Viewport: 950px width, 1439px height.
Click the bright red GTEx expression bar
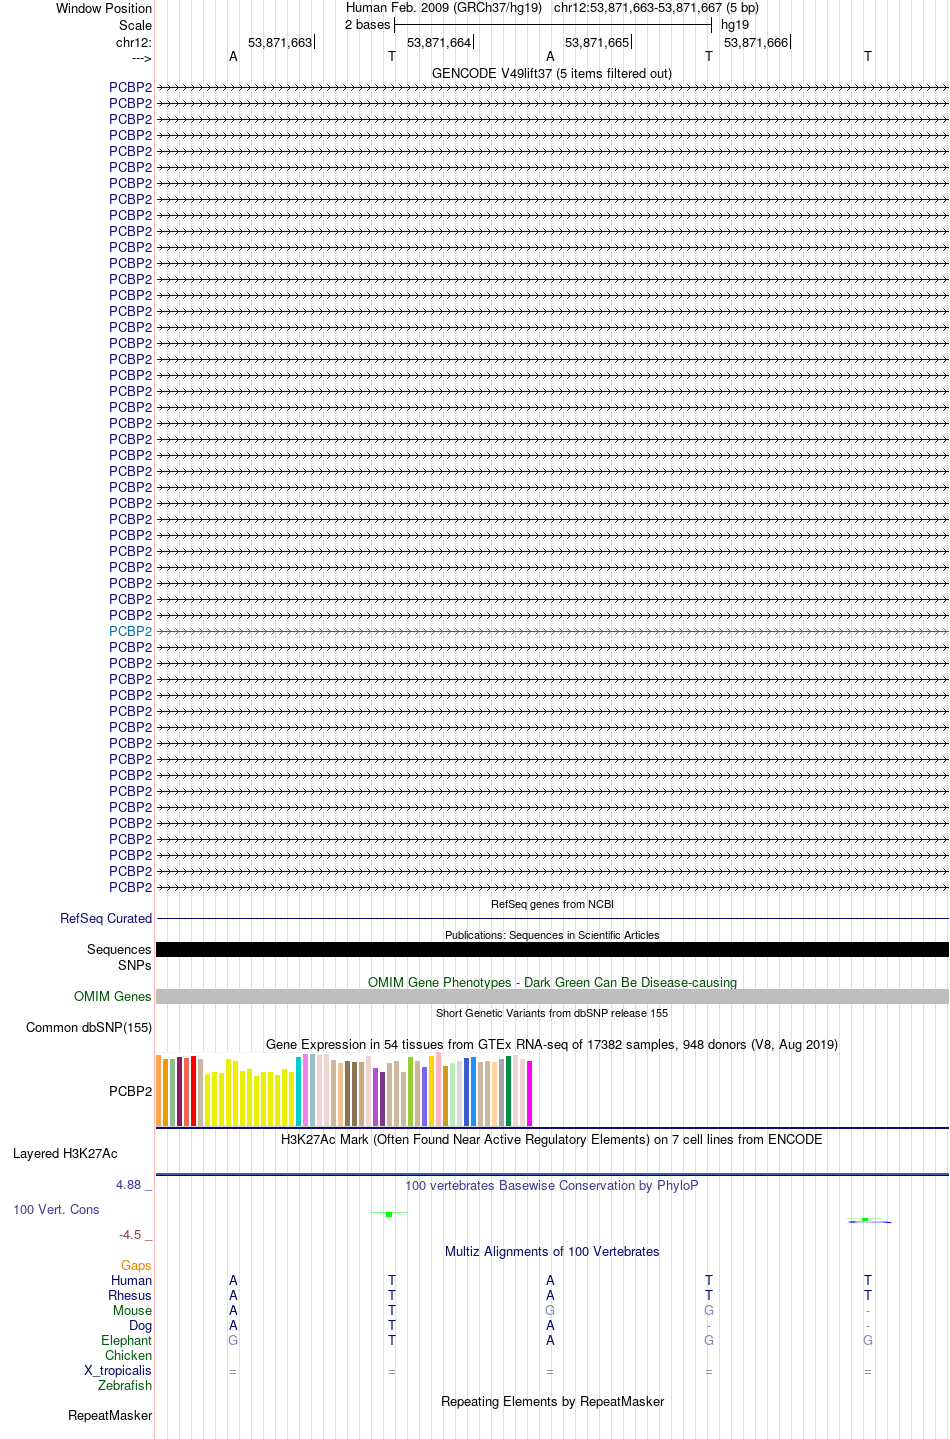pyautogui.click(x=194, y=1091)
